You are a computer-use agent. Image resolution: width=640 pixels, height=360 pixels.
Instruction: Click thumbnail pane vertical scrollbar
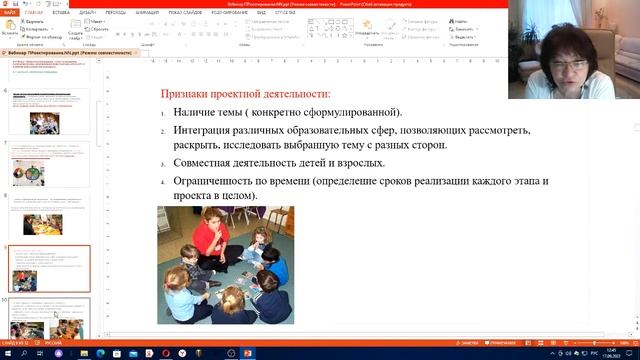(98, 123)
